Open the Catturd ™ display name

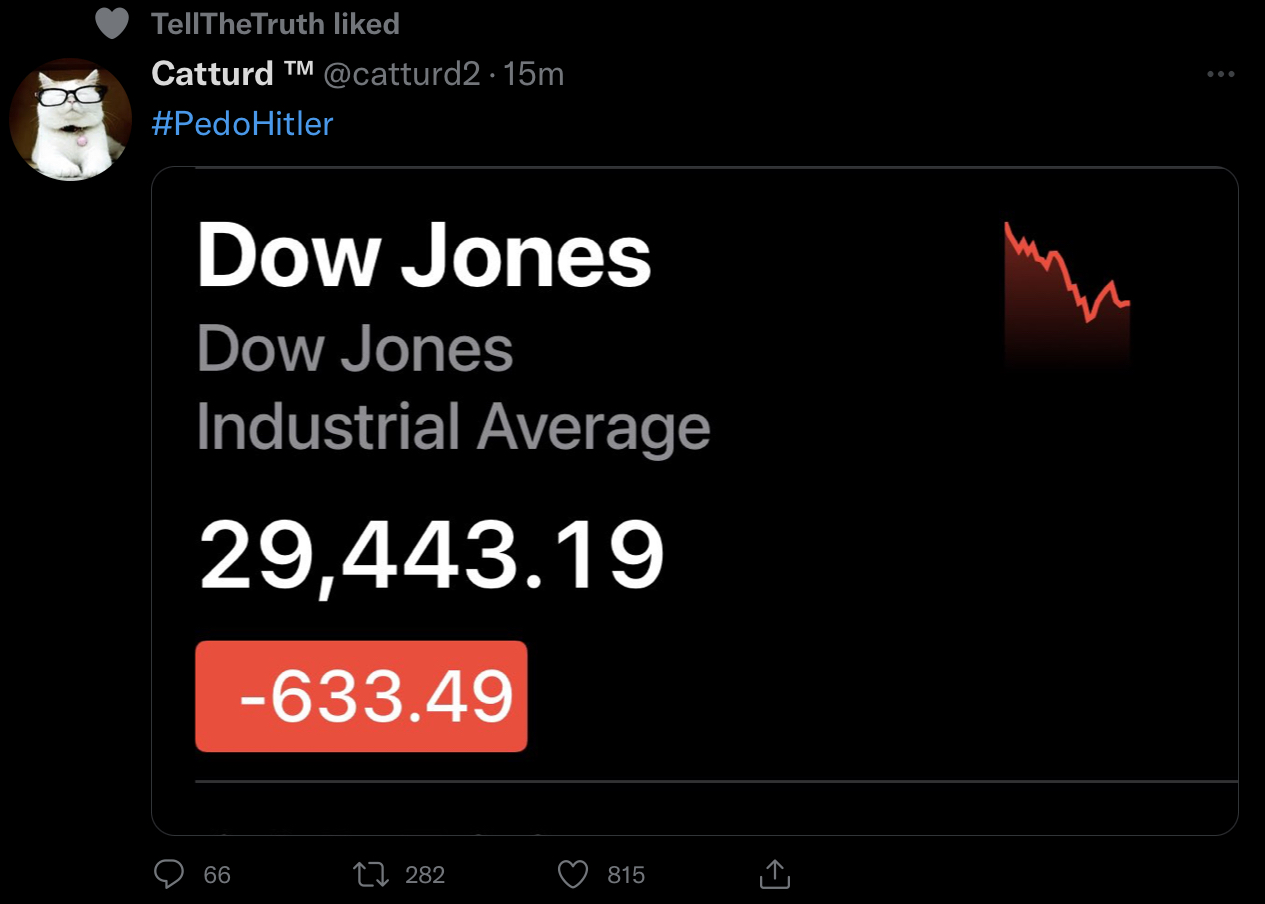tap(232, 74)
